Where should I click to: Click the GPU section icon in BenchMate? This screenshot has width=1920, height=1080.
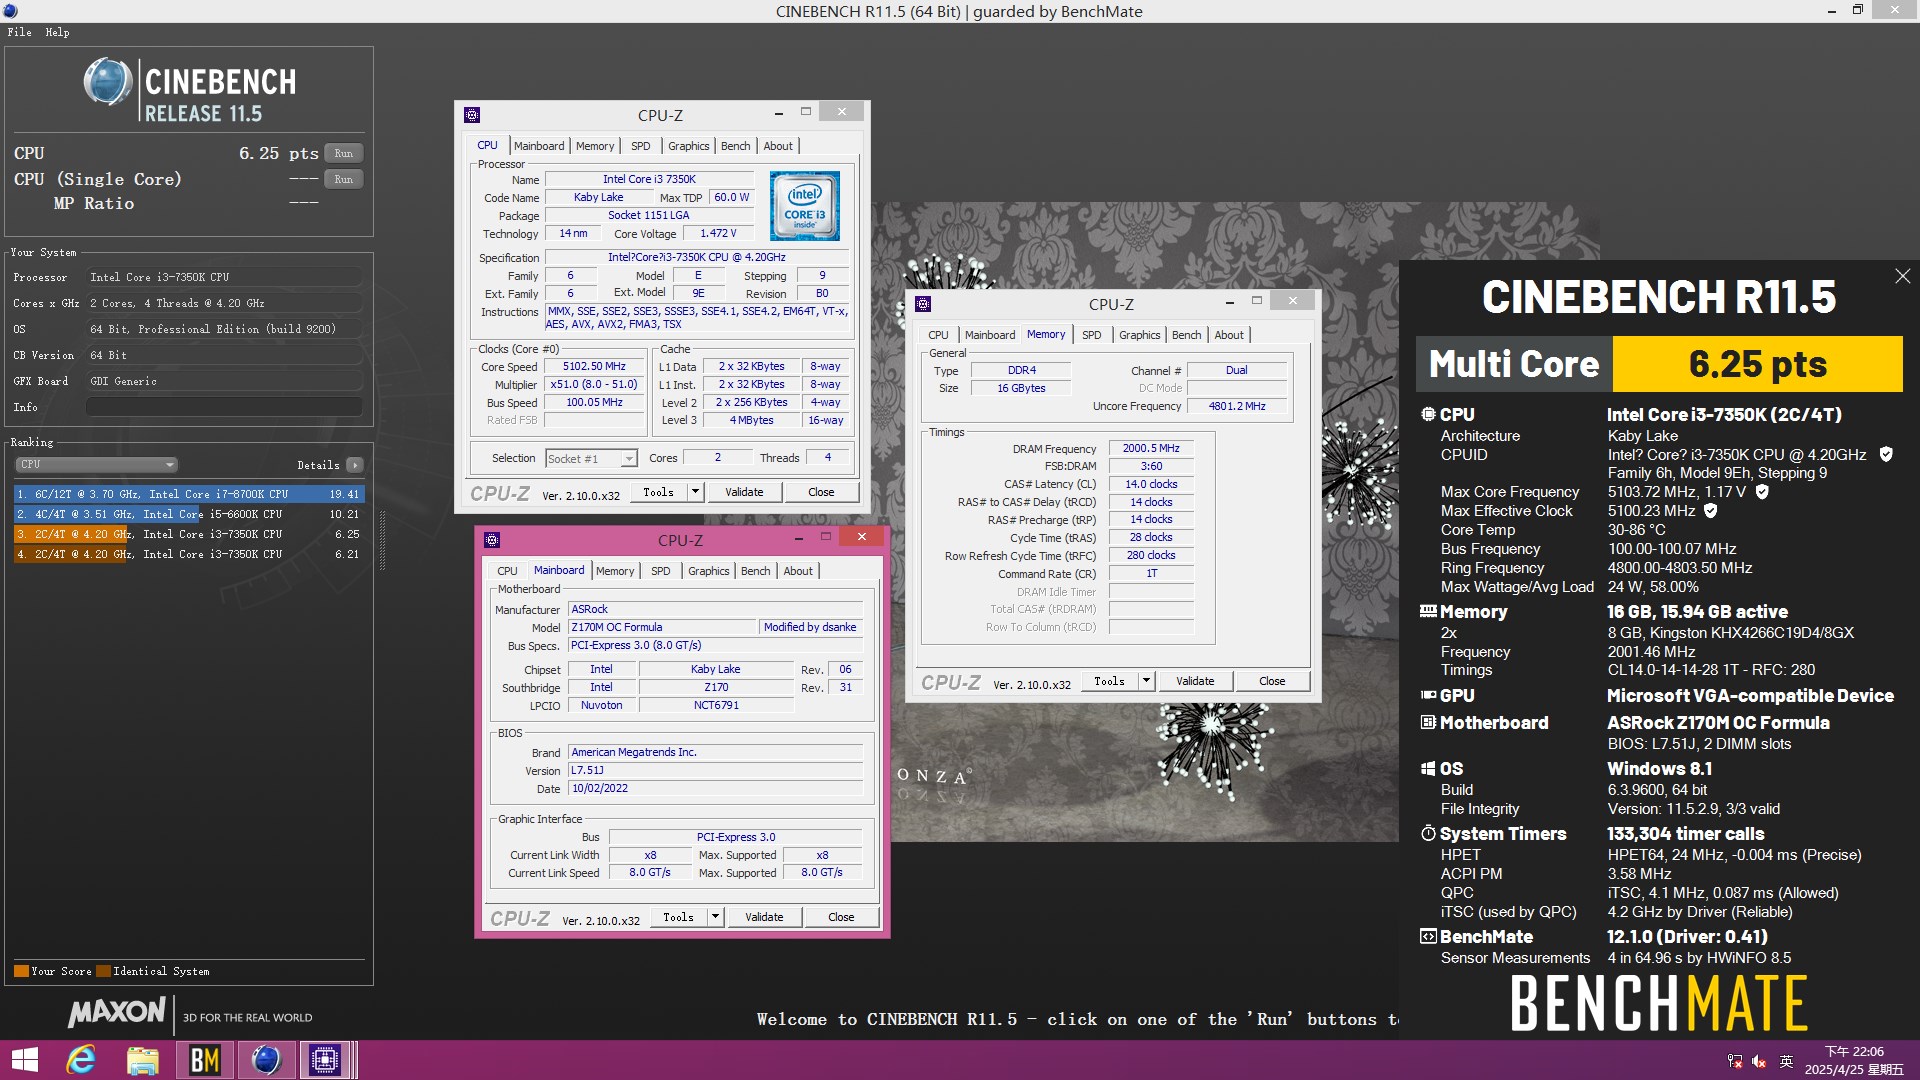(x=1428, y=695)
